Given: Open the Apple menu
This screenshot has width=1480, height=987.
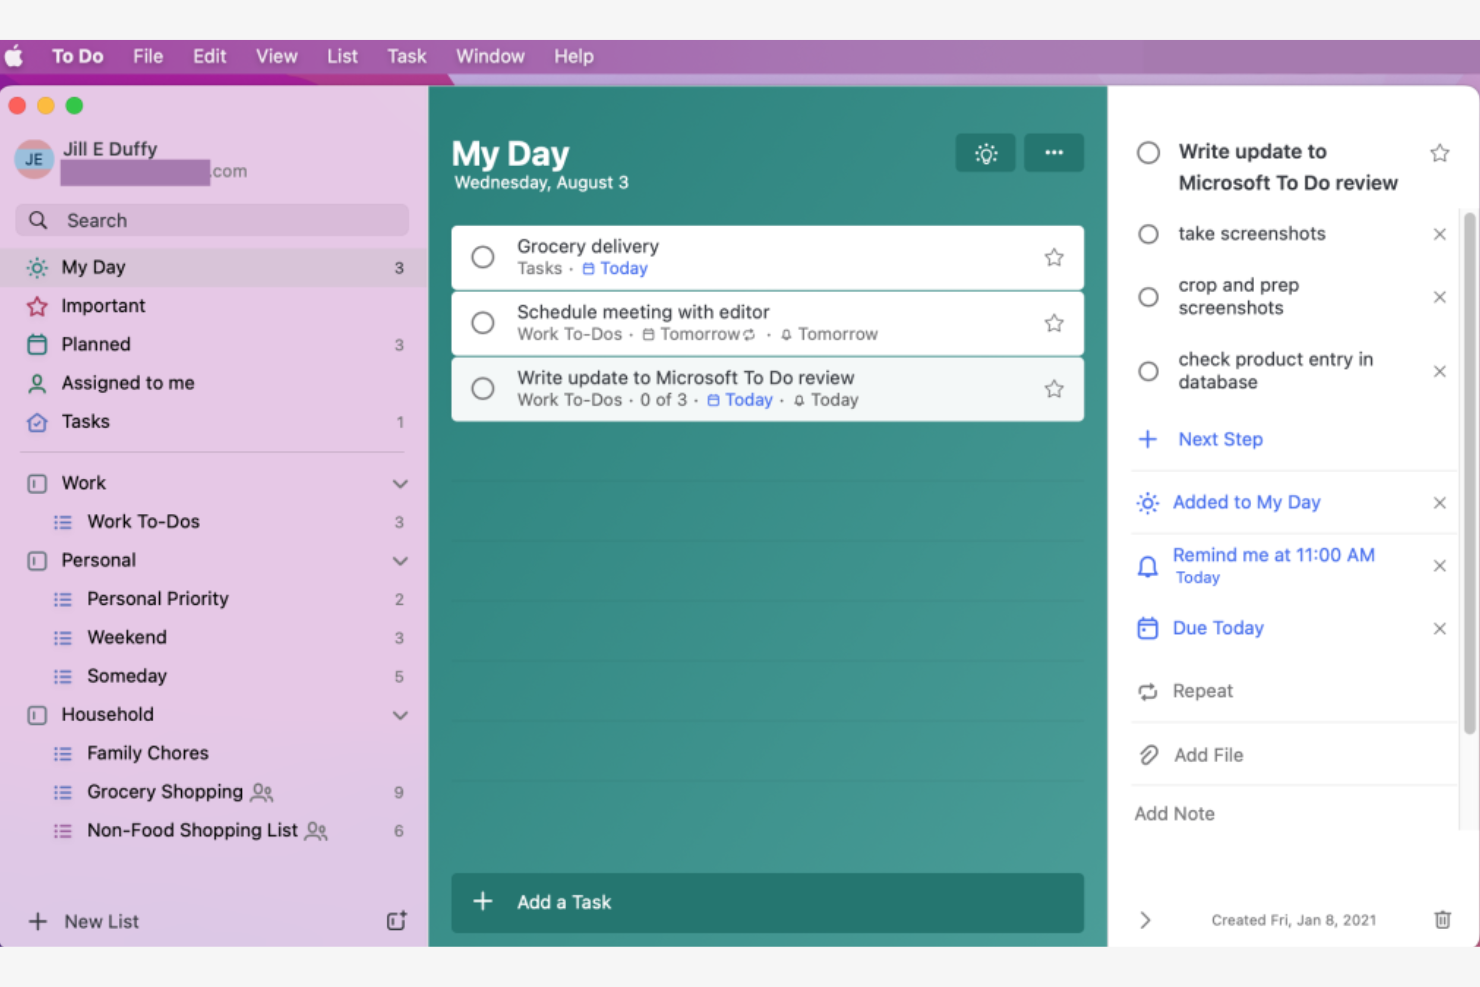Looking at the screenshot, I should (14, 56).
